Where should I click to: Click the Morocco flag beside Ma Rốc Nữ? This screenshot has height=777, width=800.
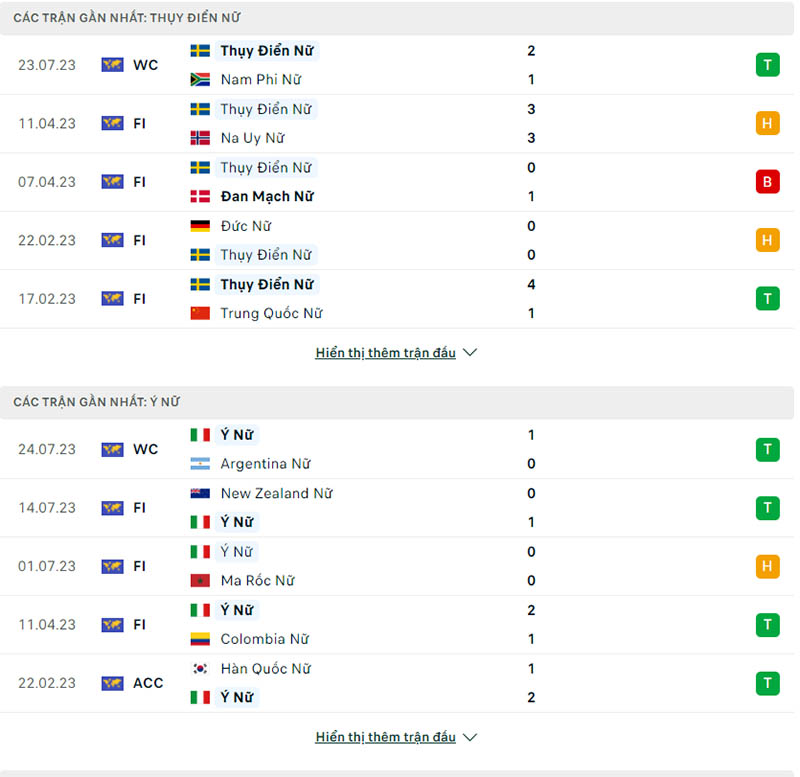point(200,580)
